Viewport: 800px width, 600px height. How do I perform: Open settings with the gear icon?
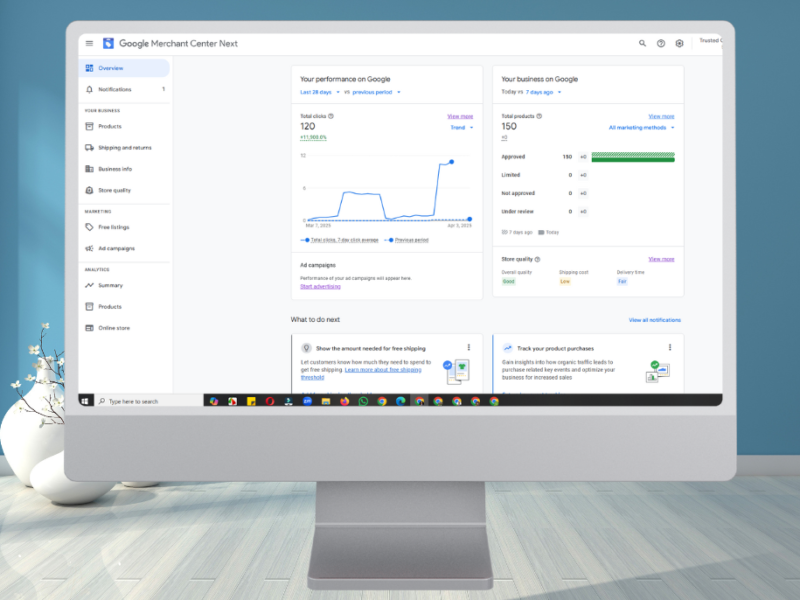[x=679, y=43]
